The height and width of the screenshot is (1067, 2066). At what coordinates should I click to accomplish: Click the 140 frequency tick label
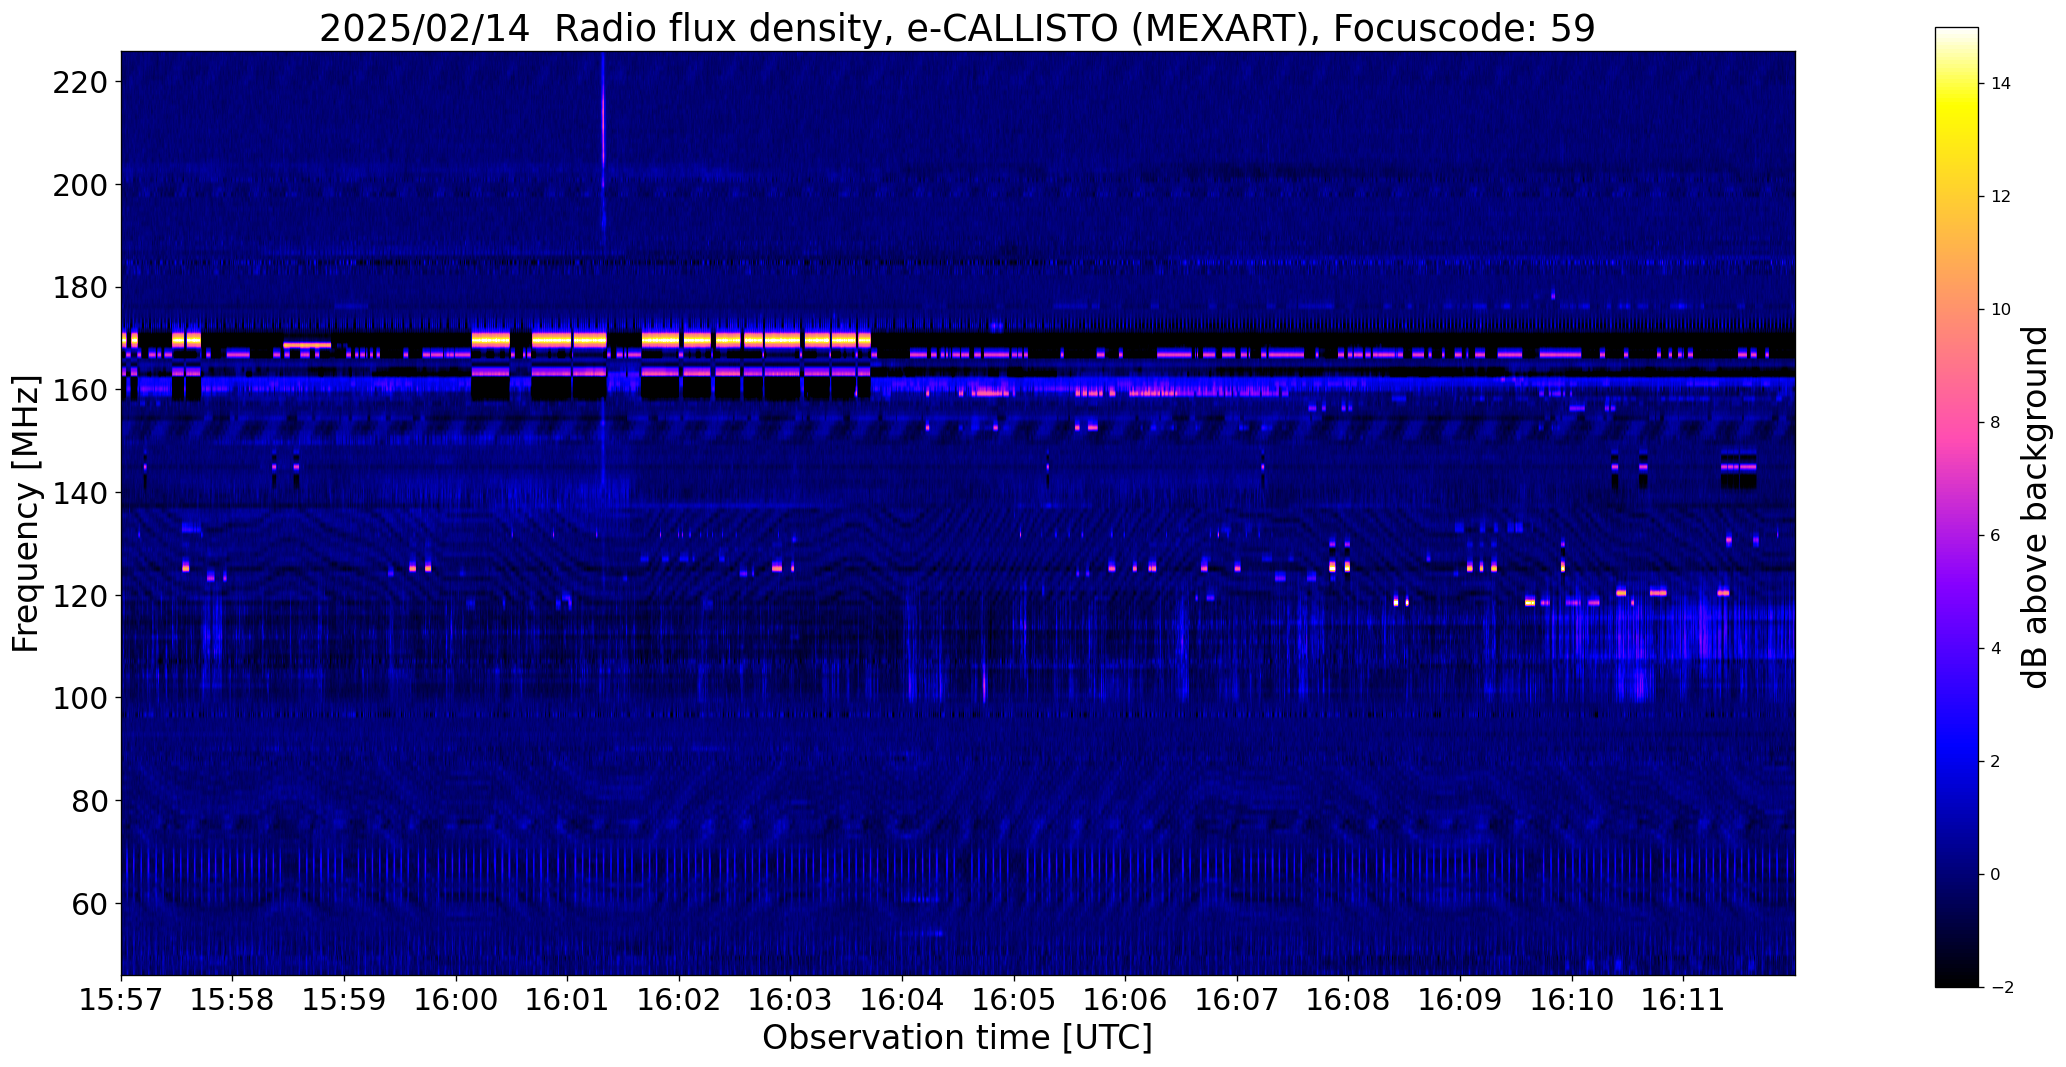pos(79,493)
